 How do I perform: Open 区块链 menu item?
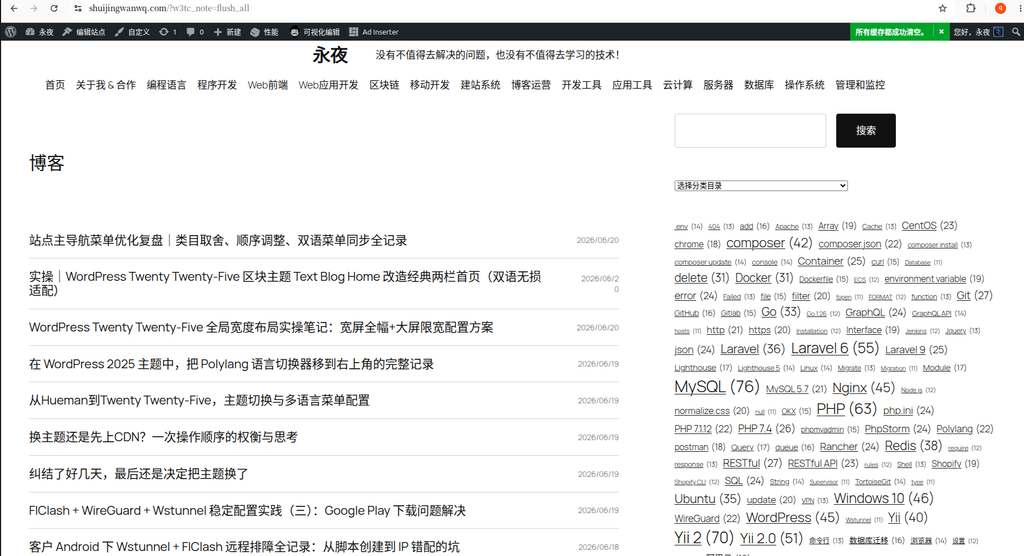pyautogui.click(x=384, y=85)
